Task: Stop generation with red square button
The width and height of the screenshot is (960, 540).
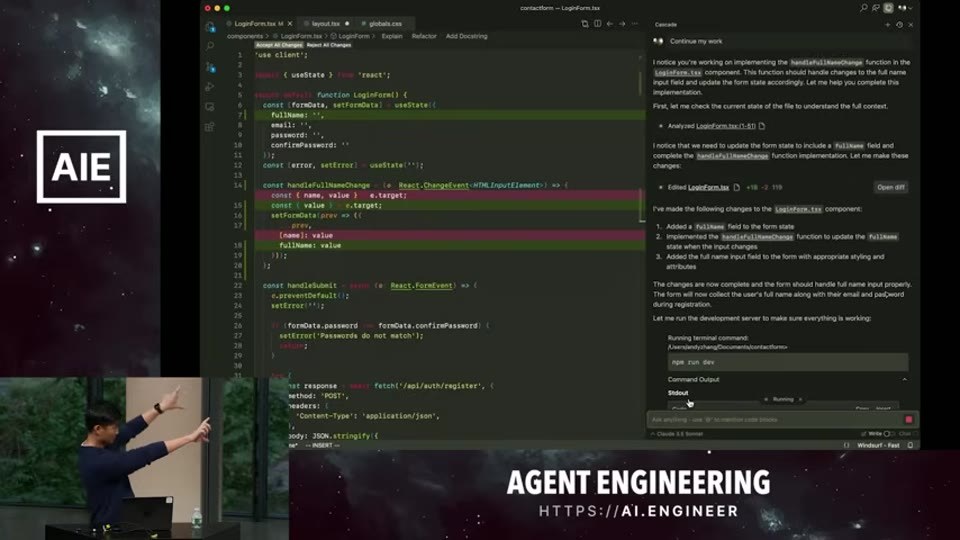Action: 909,419
